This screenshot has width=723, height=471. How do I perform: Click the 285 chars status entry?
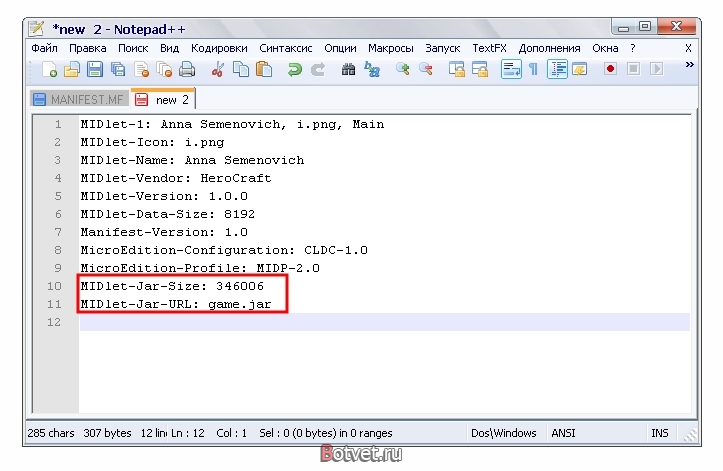[x=51, y=434]
